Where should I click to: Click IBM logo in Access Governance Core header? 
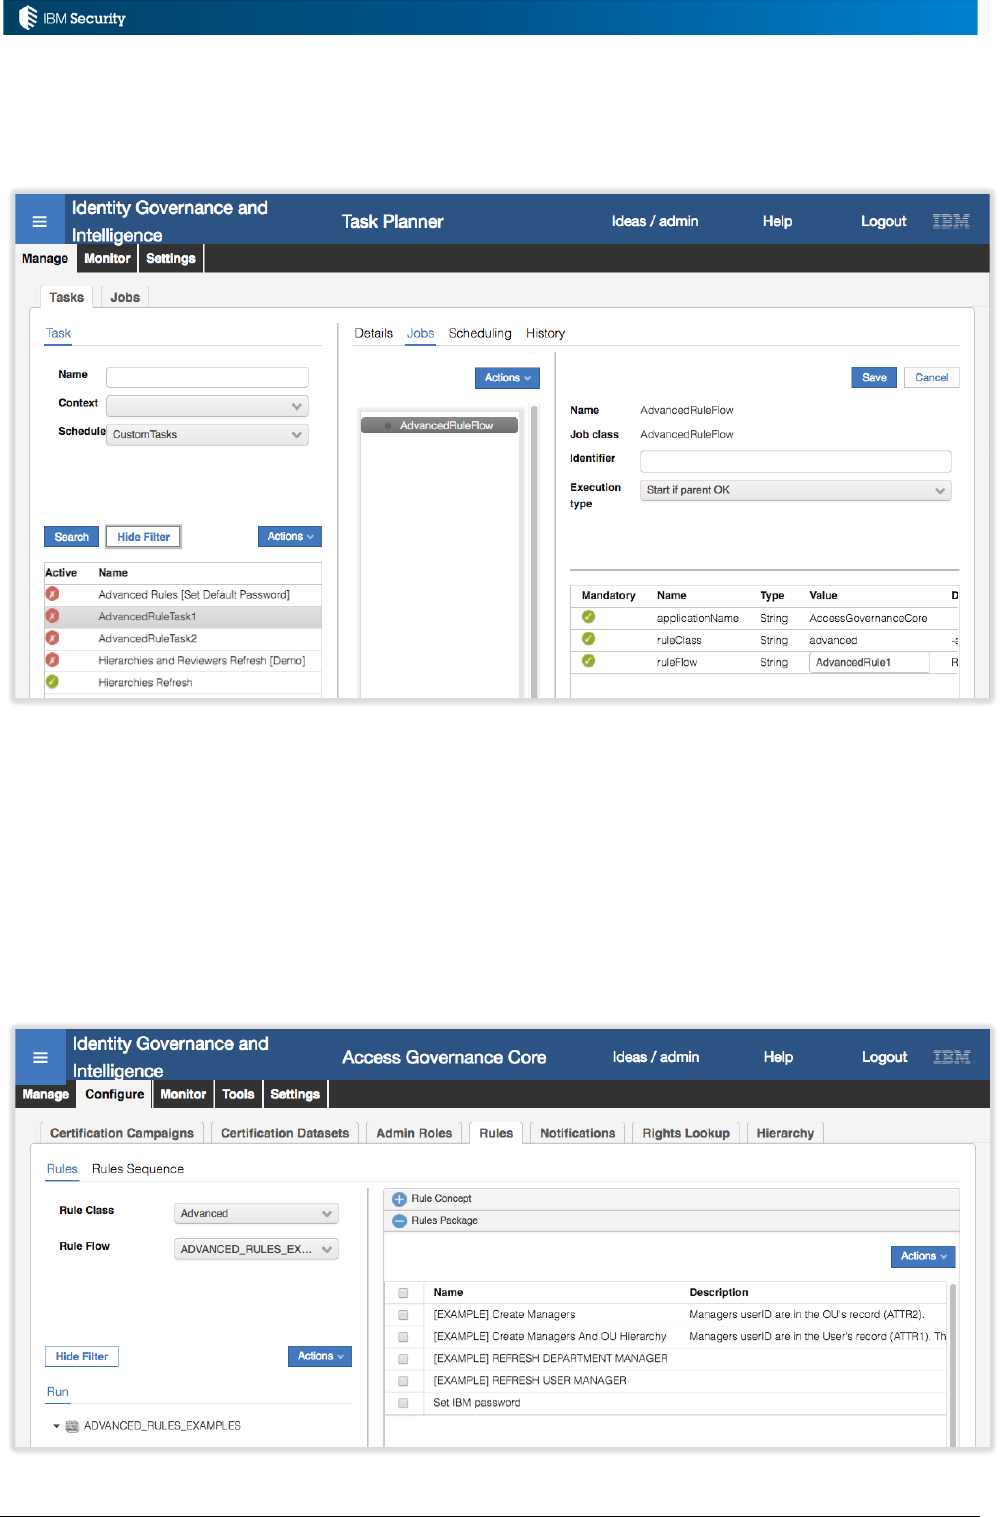(952, 1057)
